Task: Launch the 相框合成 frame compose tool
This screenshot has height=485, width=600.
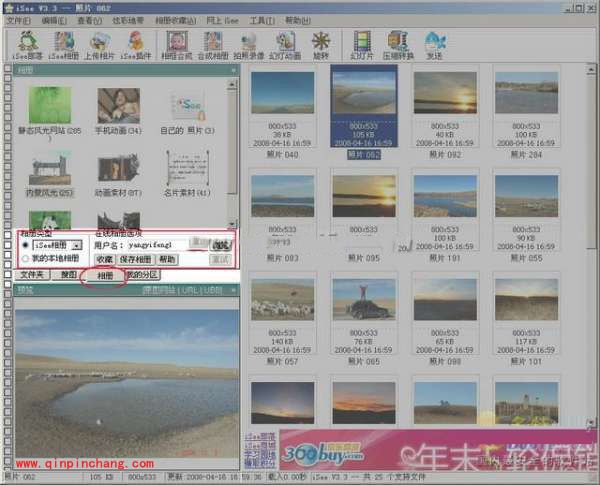Action: pos(177,45)
